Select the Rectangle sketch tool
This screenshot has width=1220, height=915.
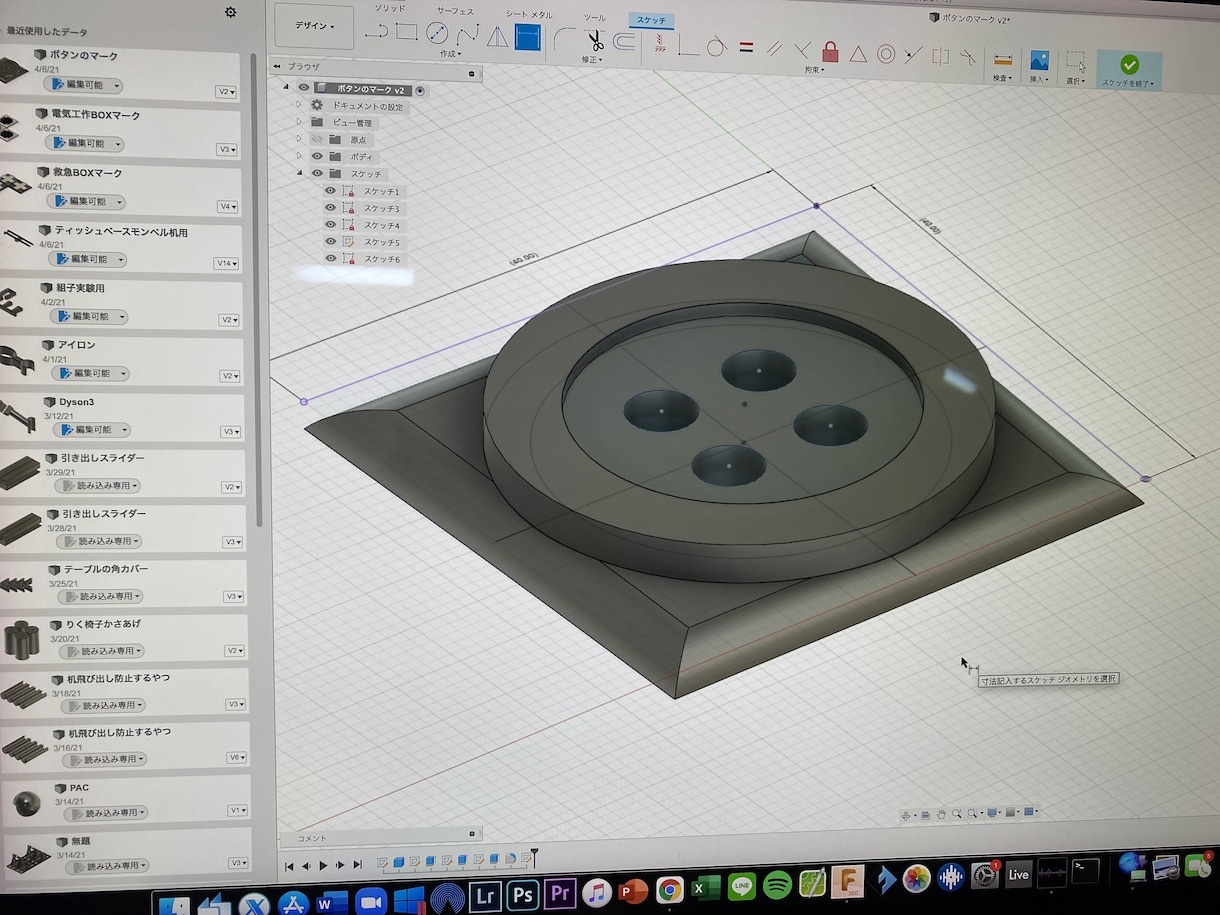point(406,32)
